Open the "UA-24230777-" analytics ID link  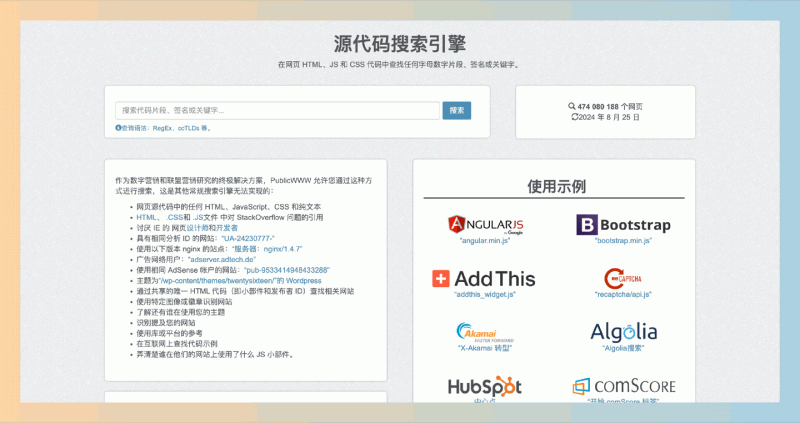click(248, 238)
